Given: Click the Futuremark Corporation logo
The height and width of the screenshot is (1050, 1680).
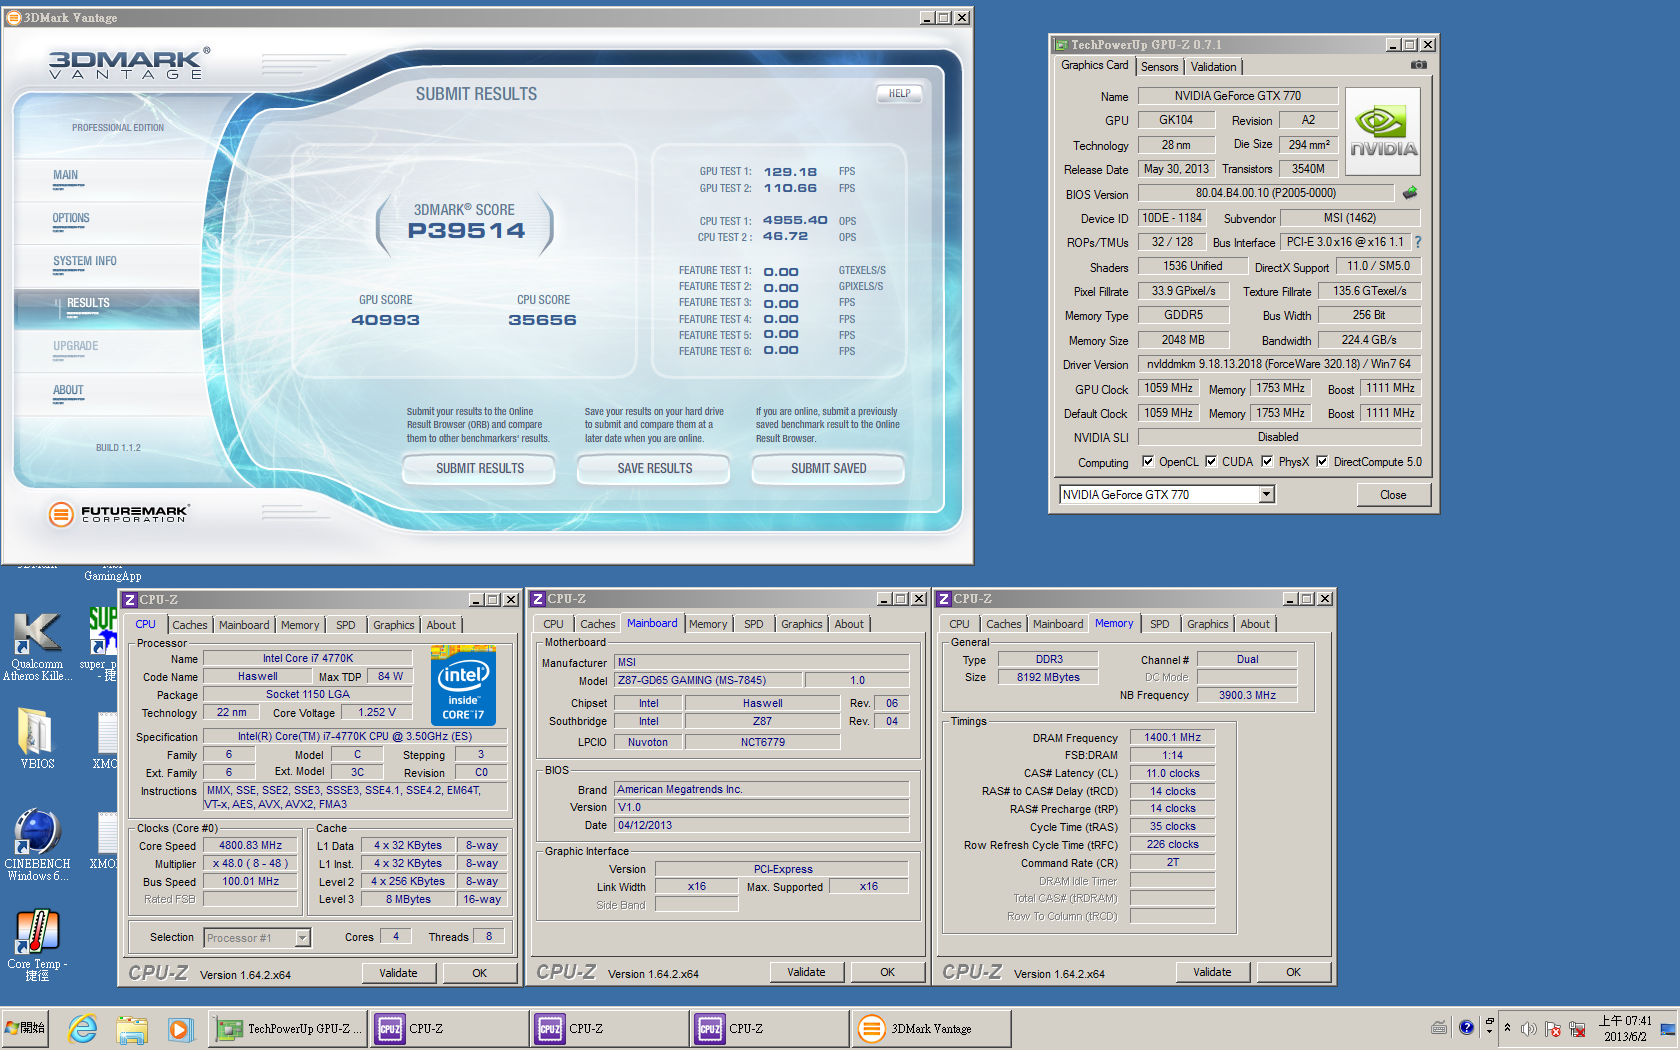Looking at the screenshot, I should (x=118, y=514).
